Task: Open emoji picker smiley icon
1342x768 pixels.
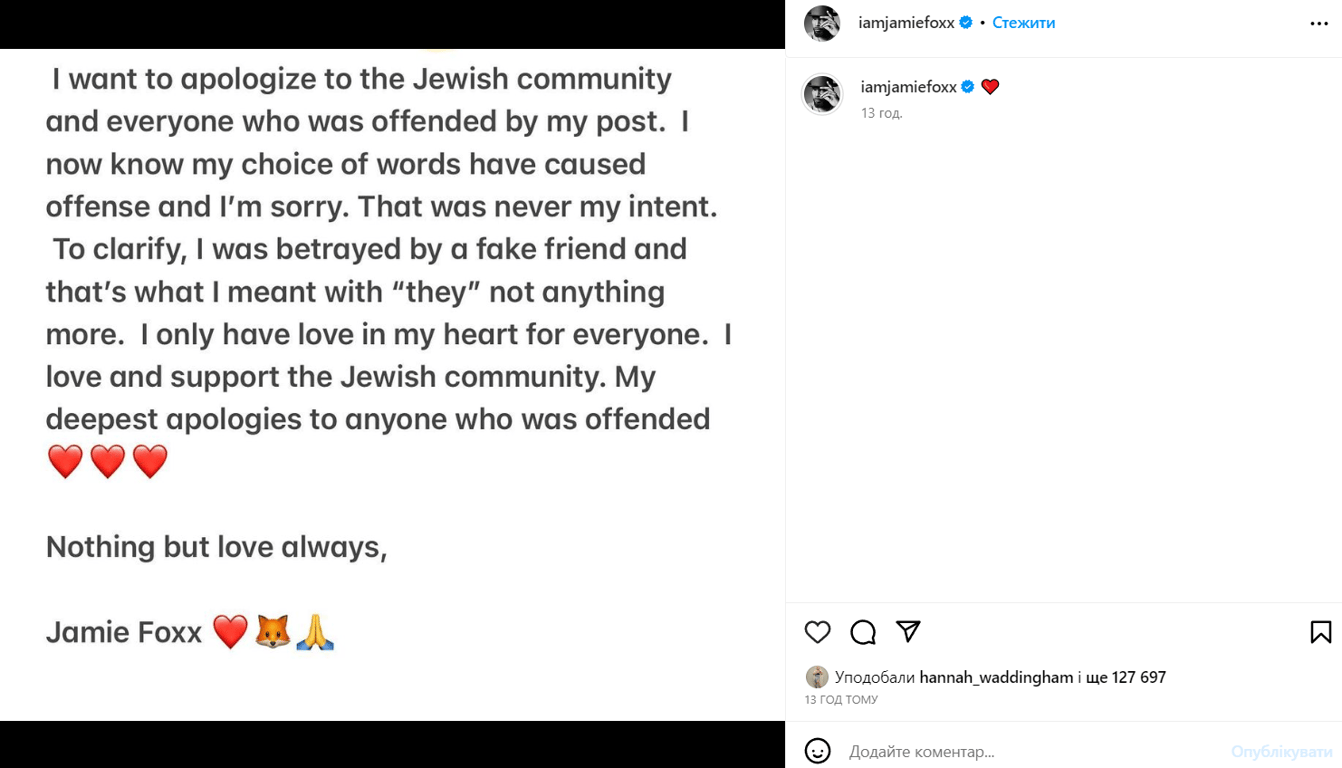Action: coord(818,751)
